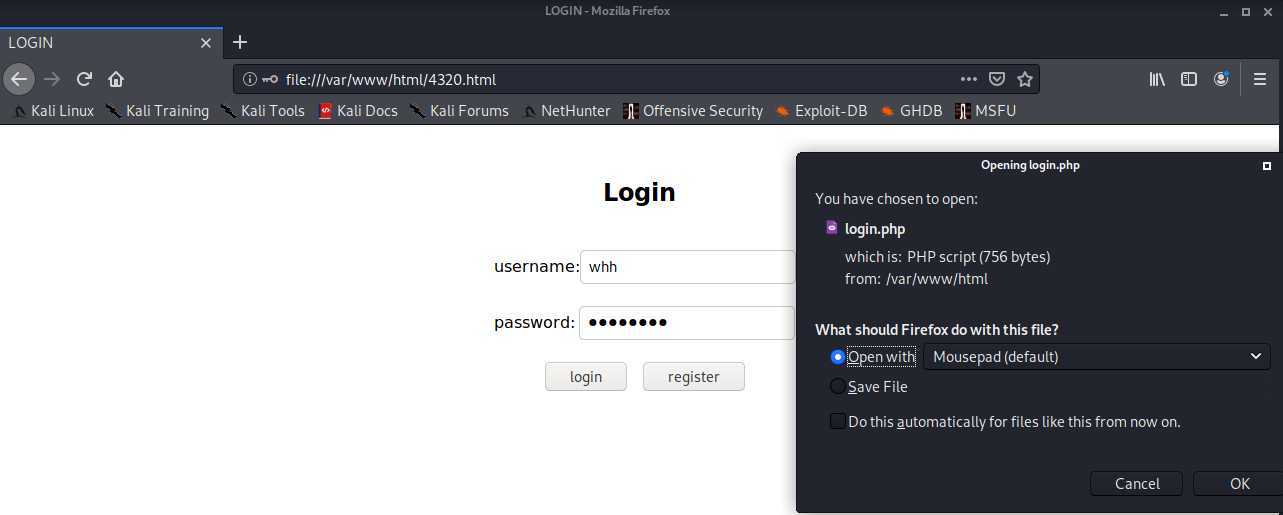Show site information icon in address bar
Viewport: 1283px width, 515px height.
[x=250, y=79]
